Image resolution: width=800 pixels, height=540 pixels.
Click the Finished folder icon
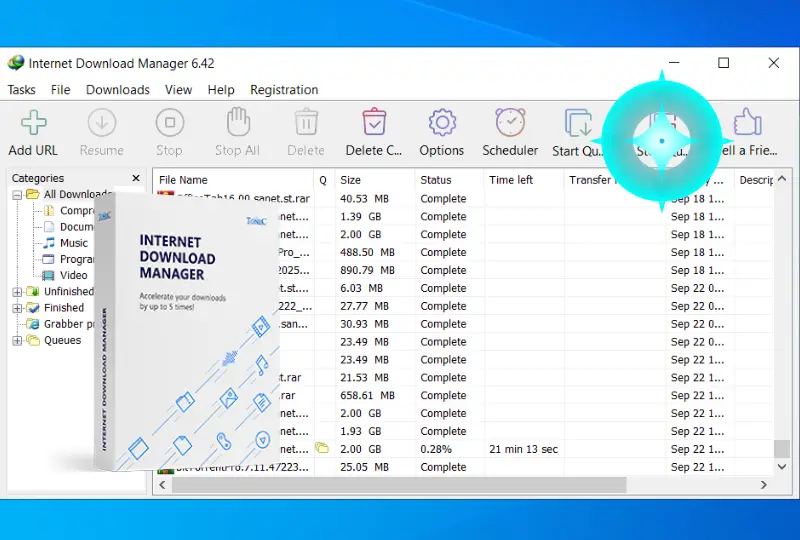(33, 308)
